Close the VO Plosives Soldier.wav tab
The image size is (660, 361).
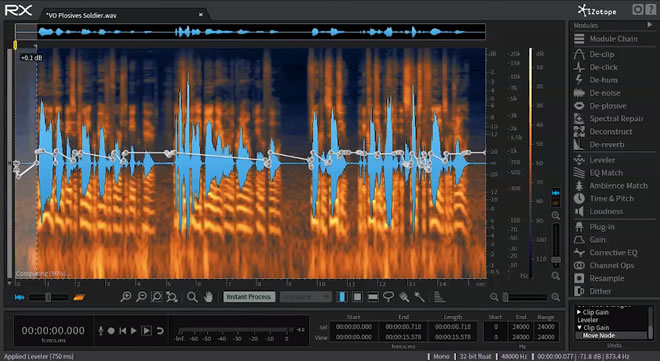201,15
